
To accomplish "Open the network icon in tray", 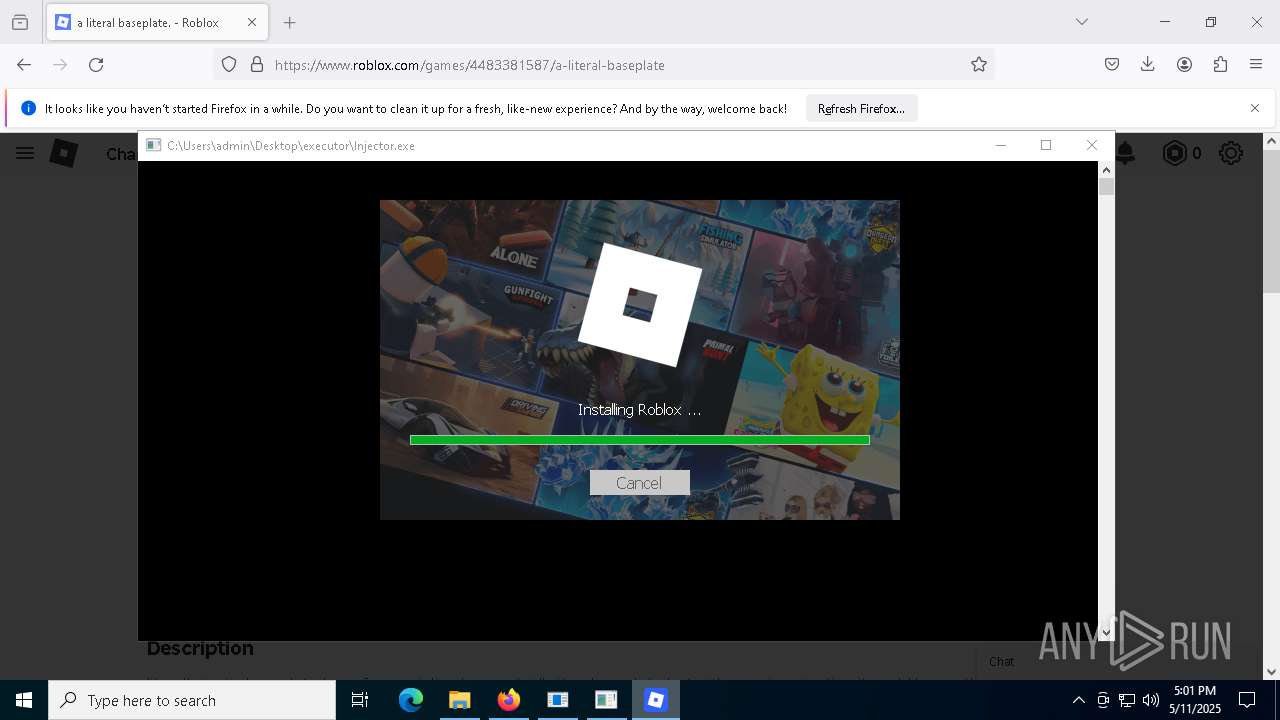I will [1127, 700].
